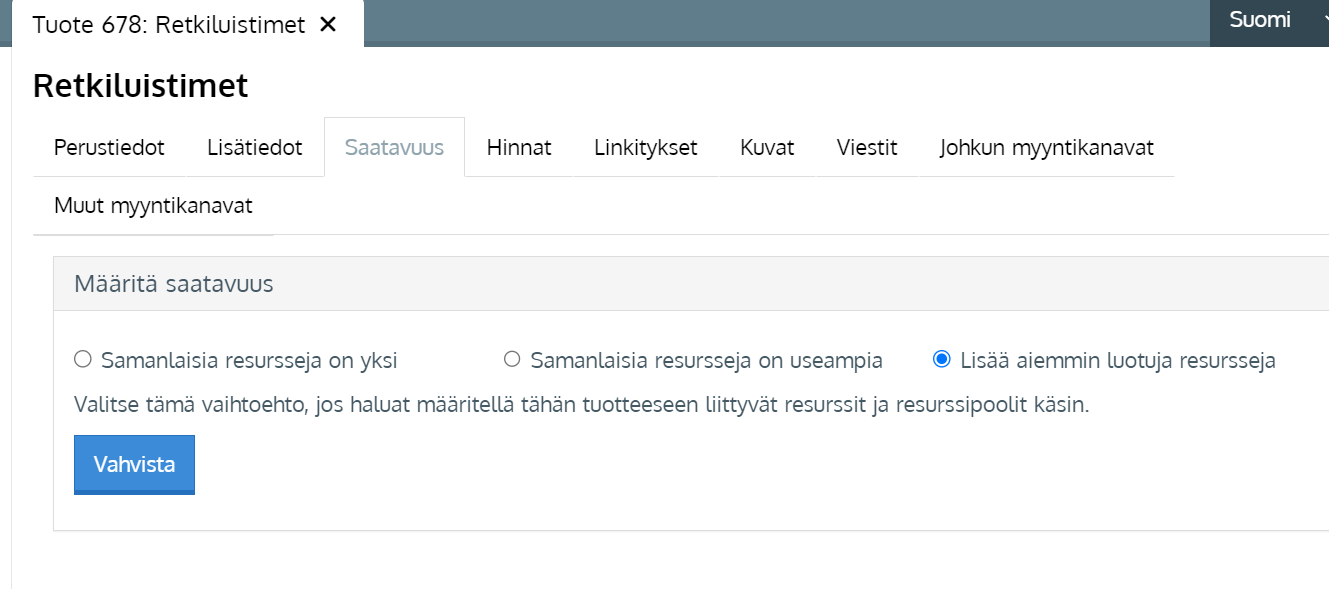
Task: Open the Linkitykset tab
Action: (x=645, y=148)
